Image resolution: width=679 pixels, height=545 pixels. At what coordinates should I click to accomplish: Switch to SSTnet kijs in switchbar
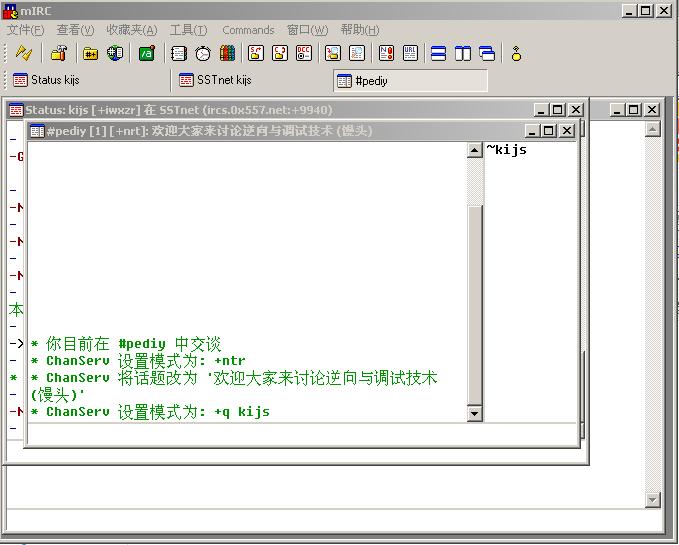click(x=253, y=80)
